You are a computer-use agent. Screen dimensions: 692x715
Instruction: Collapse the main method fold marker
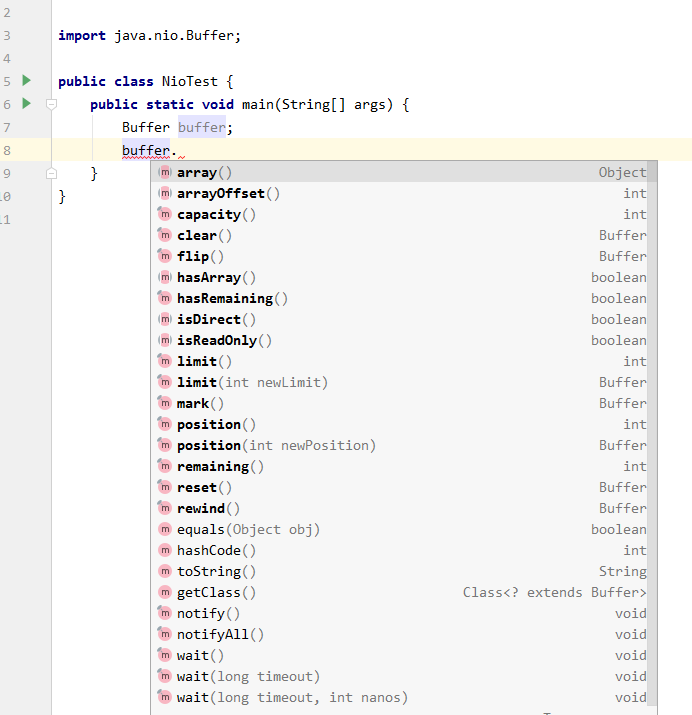pos(52,105)
